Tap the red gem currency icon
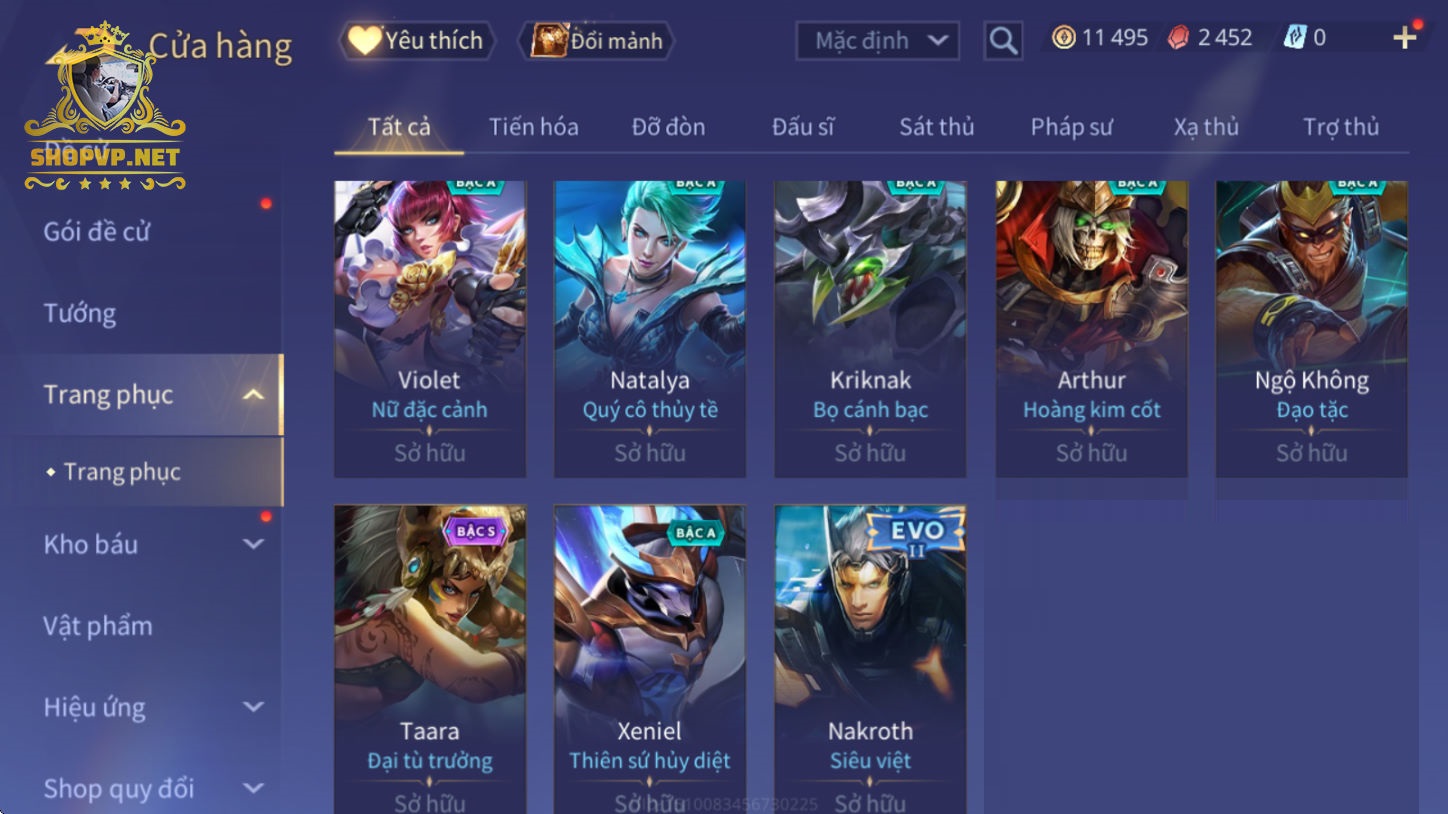The image size is (1448, 814). point(1180,38)
